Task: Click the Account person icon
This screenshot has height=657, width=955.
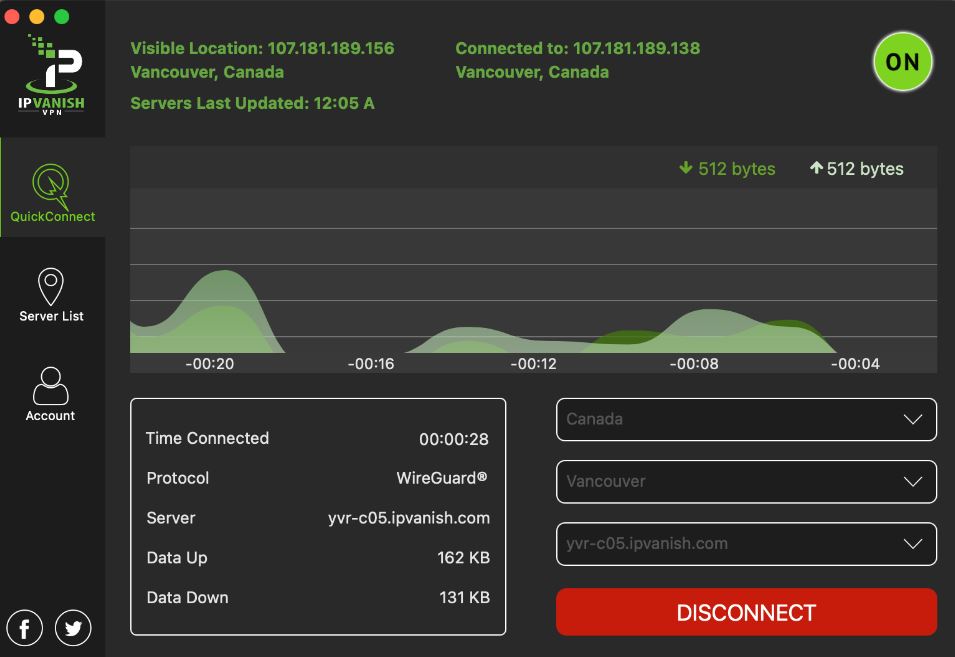Action: pos(51,385)
